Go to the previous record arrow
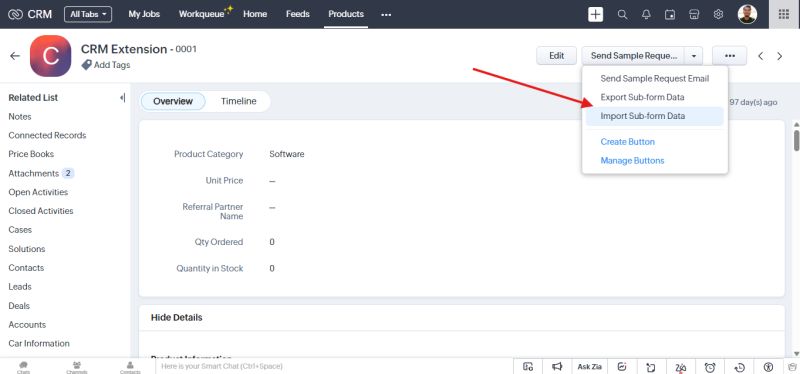 tap(761, 56)
